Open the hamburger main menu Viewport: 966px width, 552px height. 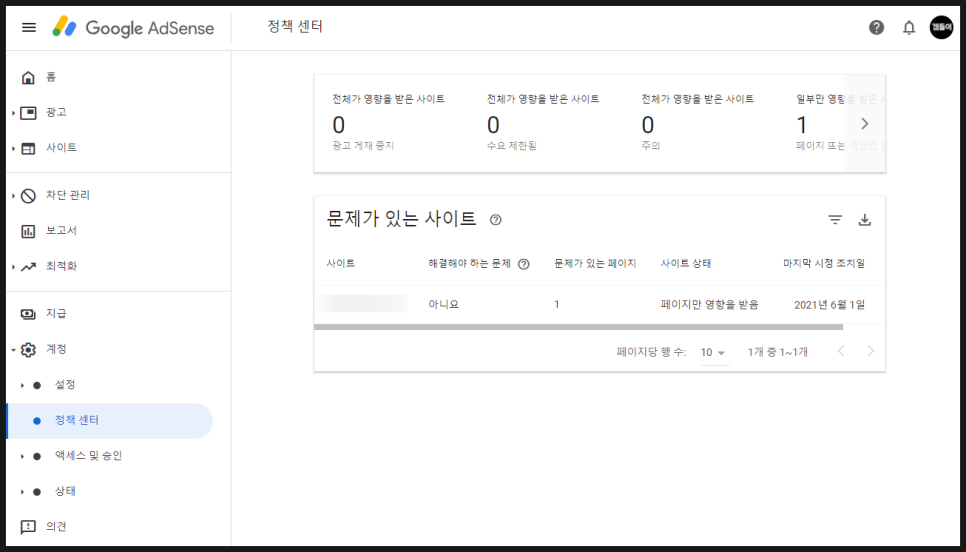point(28,28)
